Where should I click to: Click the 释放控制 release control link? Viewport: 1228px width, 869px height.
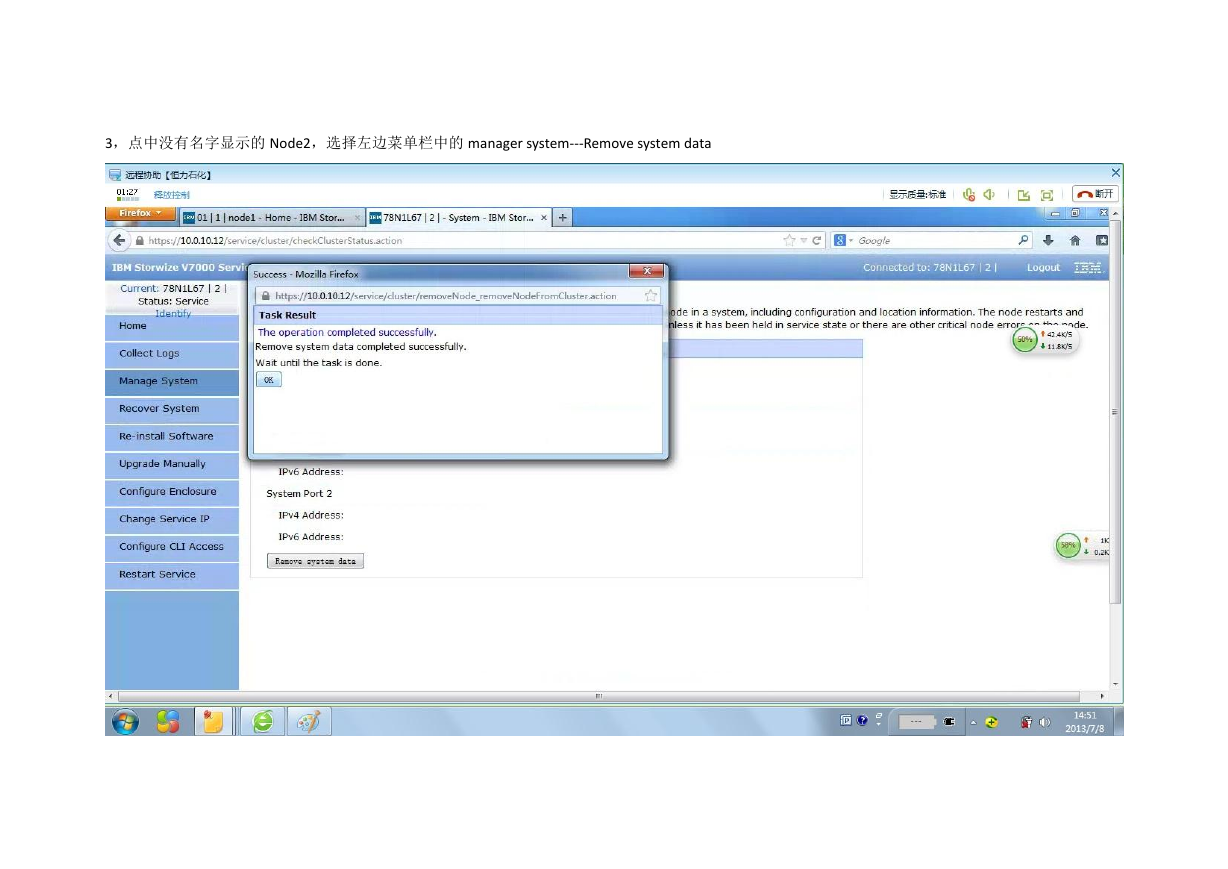click(171, 195)
